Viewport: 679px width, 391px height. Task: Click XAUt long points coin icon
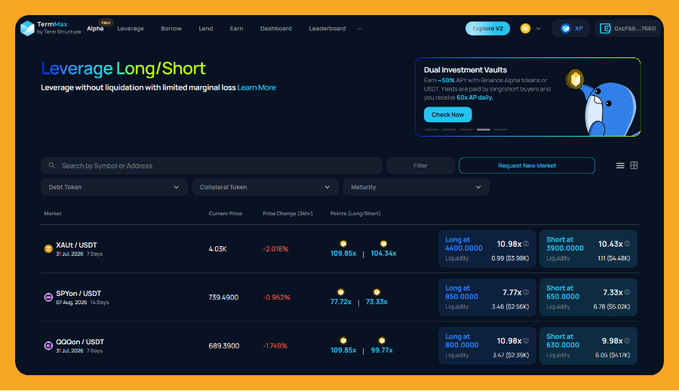click(x=343, y=244)
